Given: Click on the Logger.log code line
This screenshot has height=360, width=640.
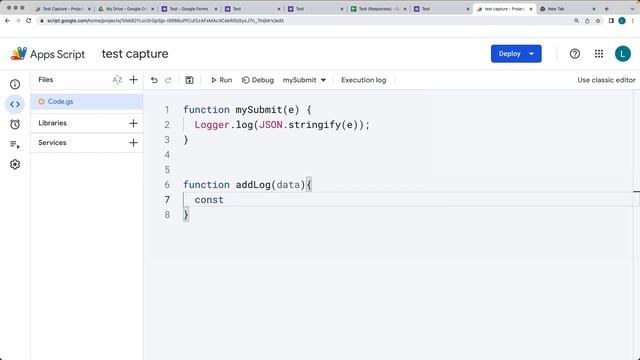Looking at the screenshot, I should pos(282,125).
